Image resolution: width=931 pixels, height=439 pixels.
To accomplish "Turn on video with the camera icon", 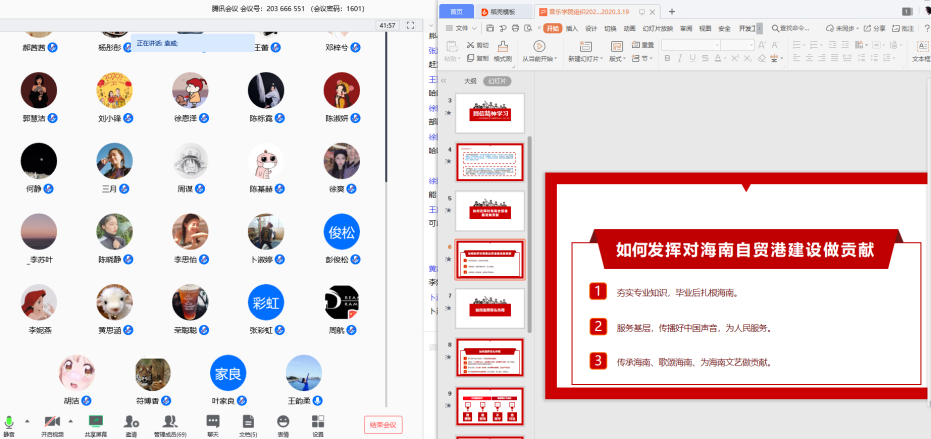I will pyautogui.click(x=51, y=422).
